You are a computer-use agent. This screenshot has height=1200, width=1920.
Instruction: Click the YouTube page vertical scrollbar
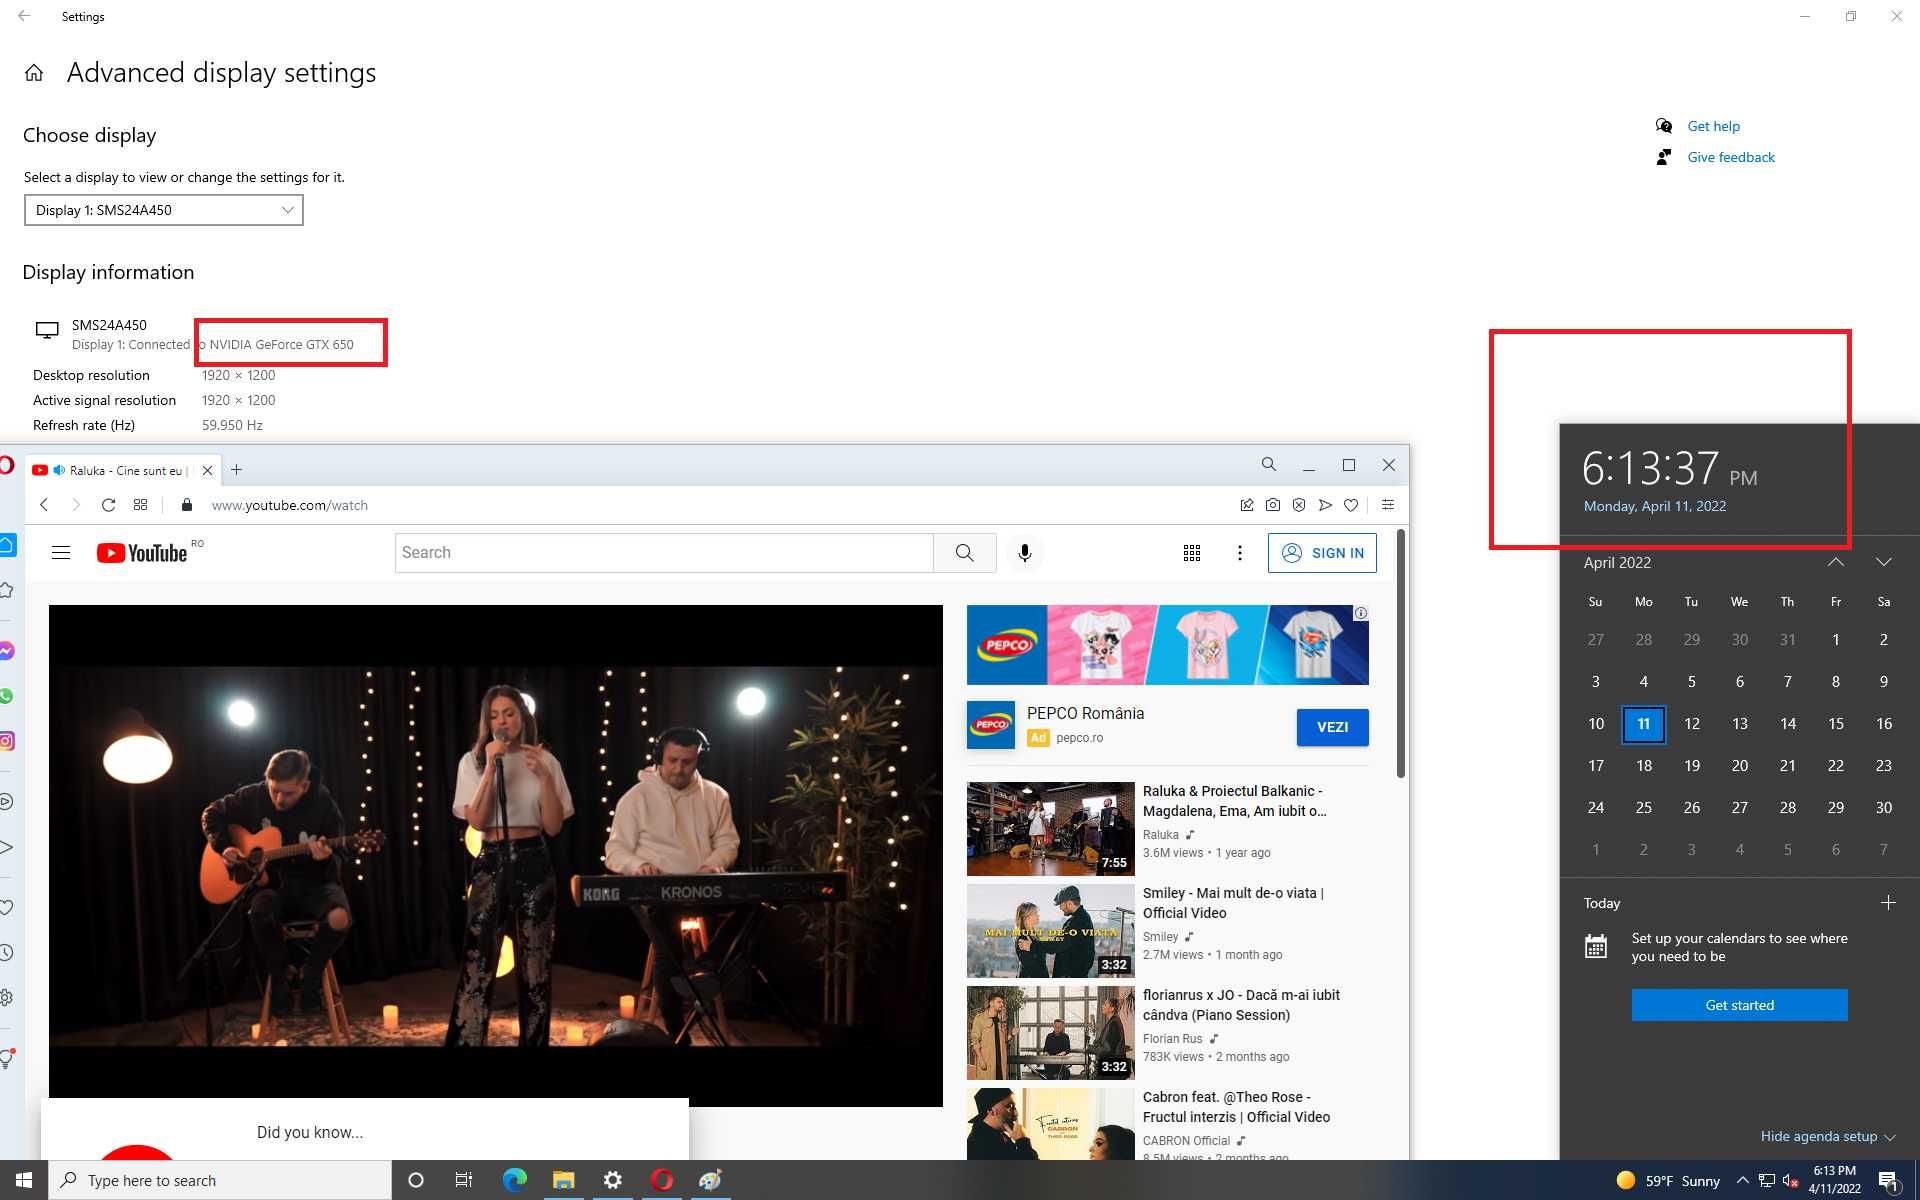point(1401,653)
